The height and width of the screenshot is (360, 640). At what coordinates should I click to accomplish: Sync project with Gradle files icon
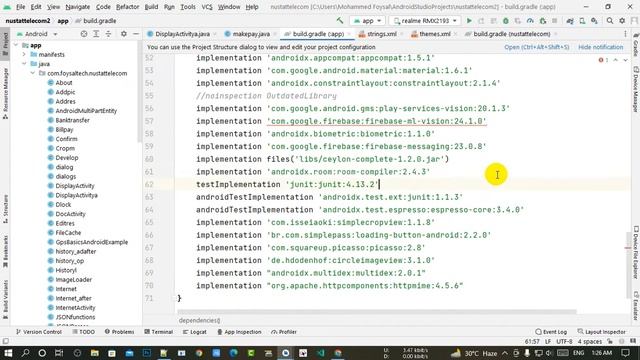click(570, 20)
